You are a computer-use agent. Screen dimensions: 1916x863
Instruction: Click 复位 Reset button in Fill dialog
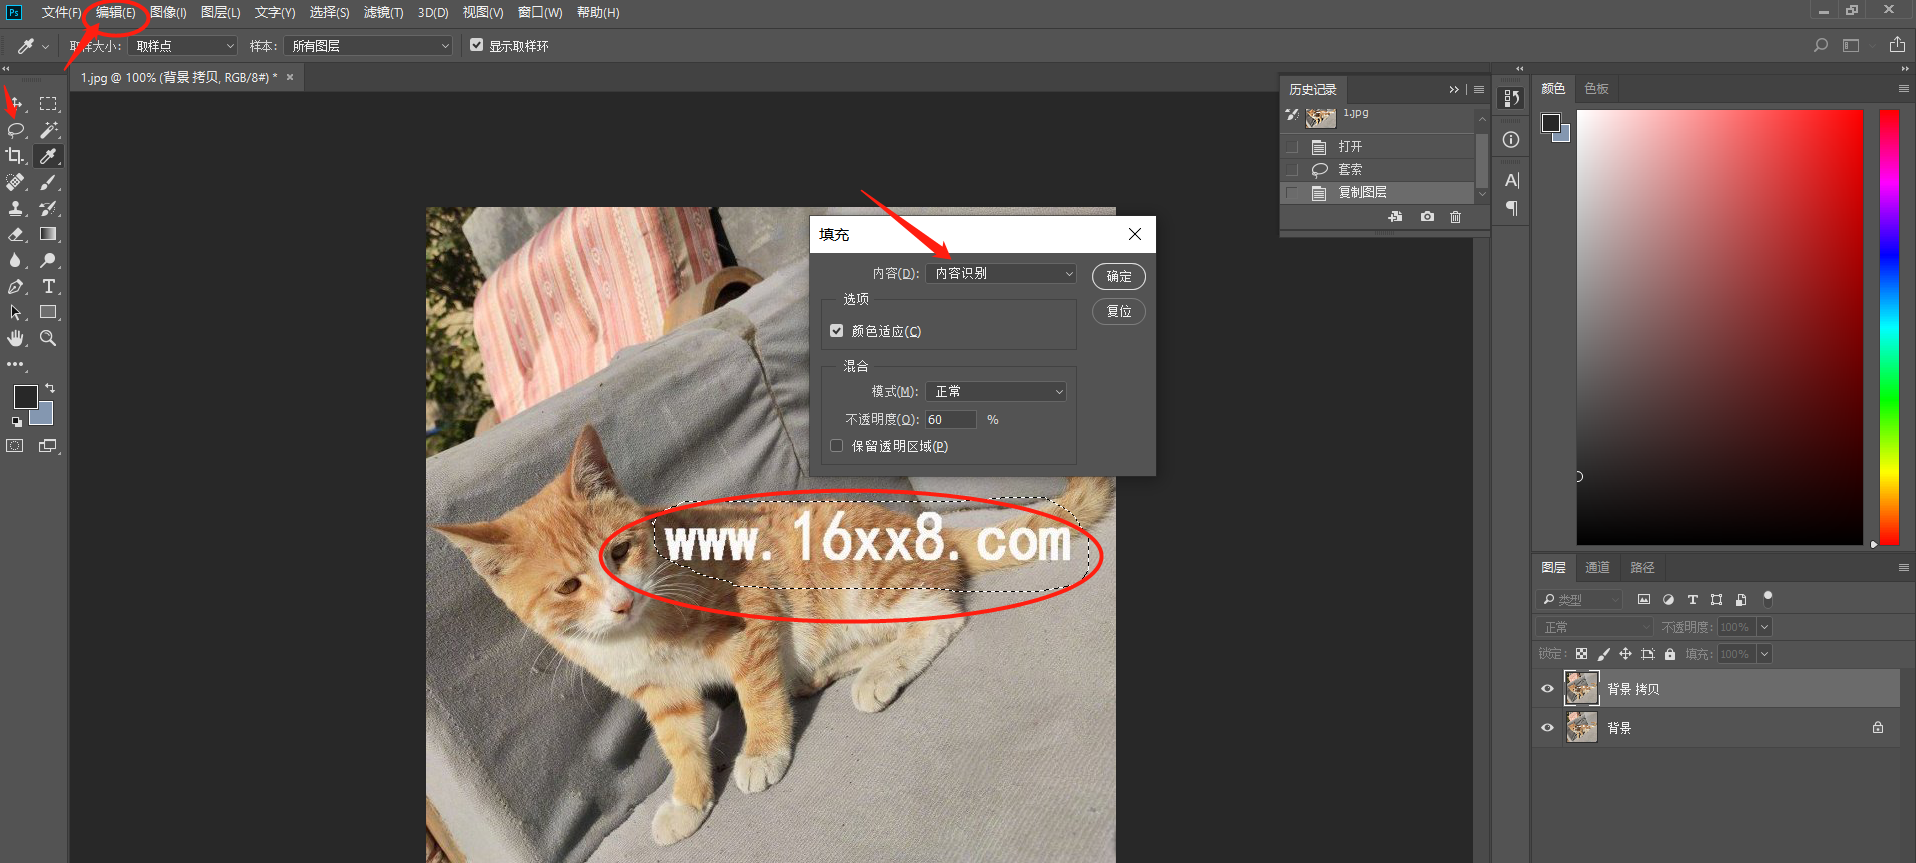pyautogui.click(x=1119, y=311)
